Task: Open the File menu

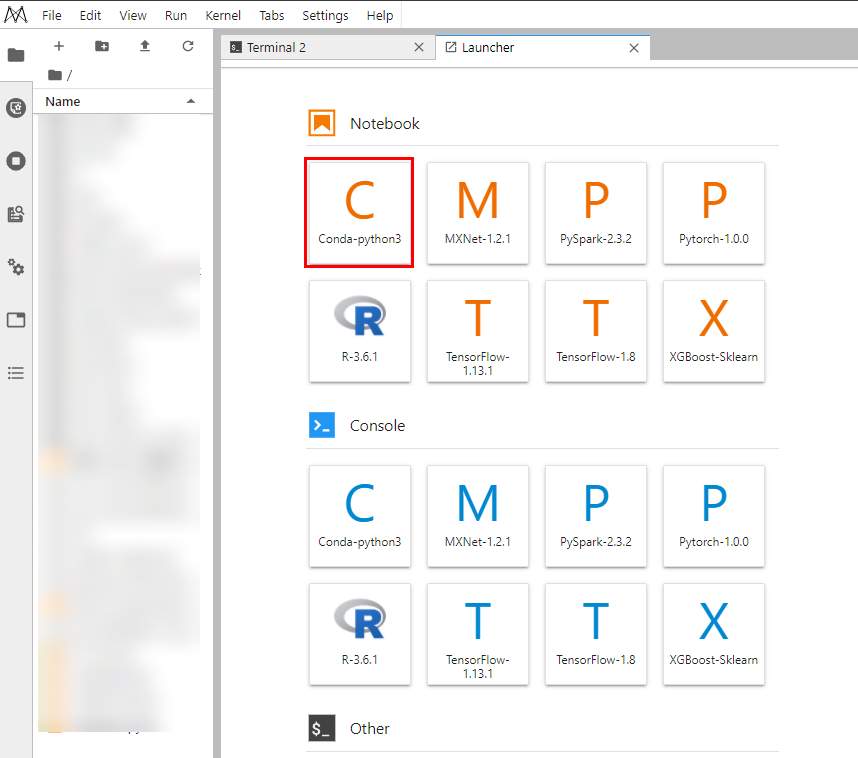Action: click(x=51, y=15)
